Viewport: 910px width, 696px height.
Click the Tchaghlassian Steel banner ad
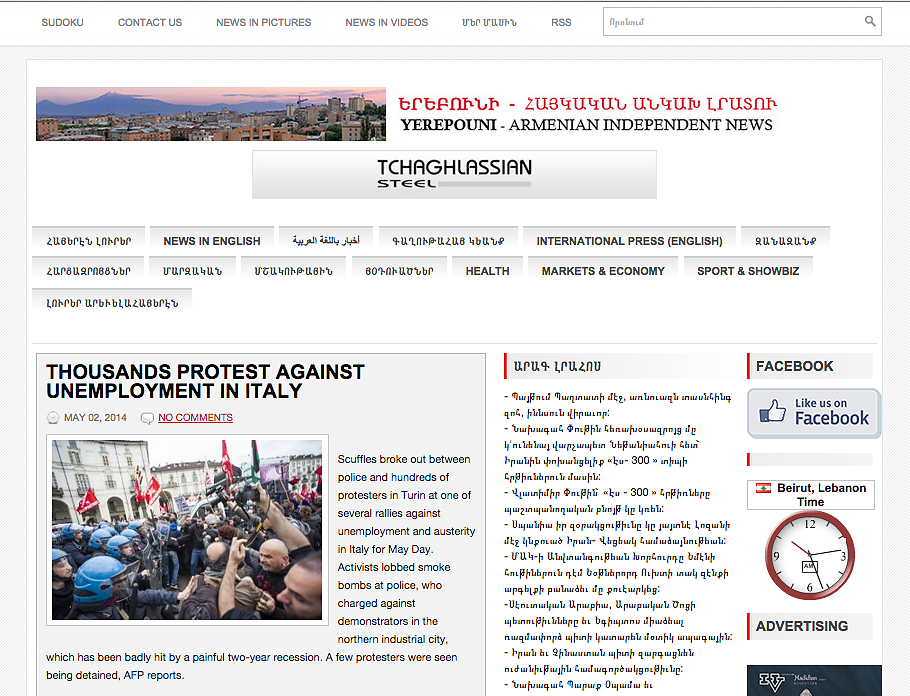[x=454, y=175]
